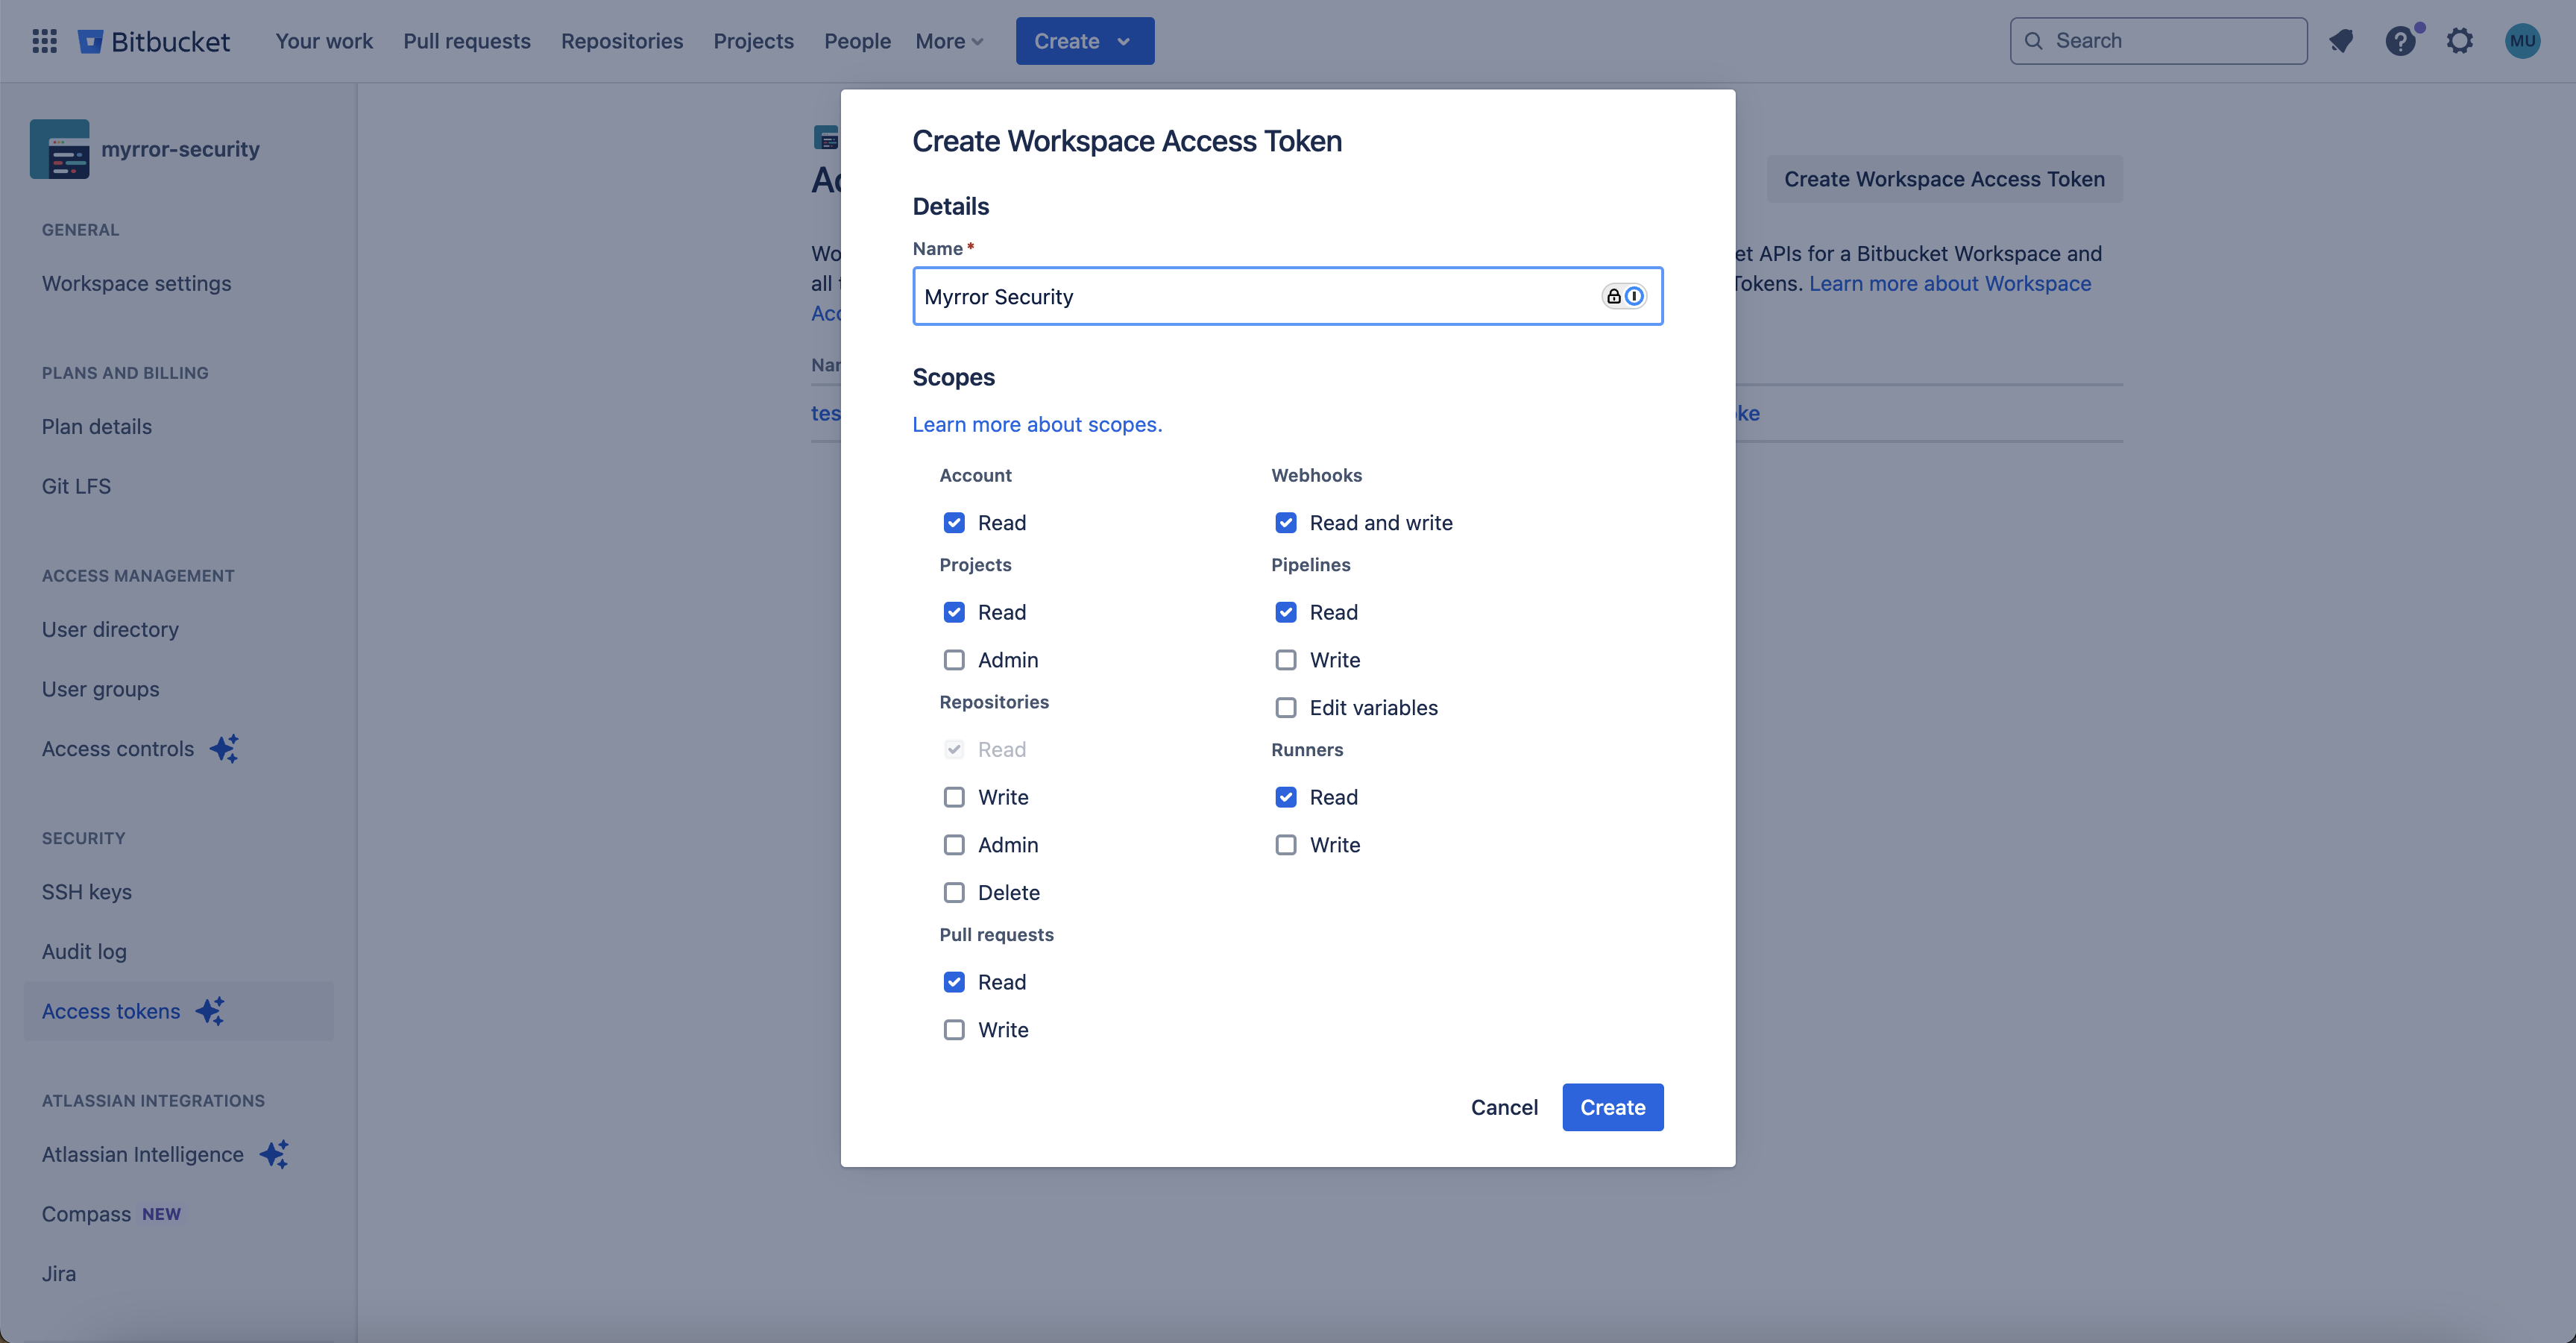Click the password manager icon in Name field
The width and height of the screenshot is (2576, 1343).
[x=1624, y=296]
